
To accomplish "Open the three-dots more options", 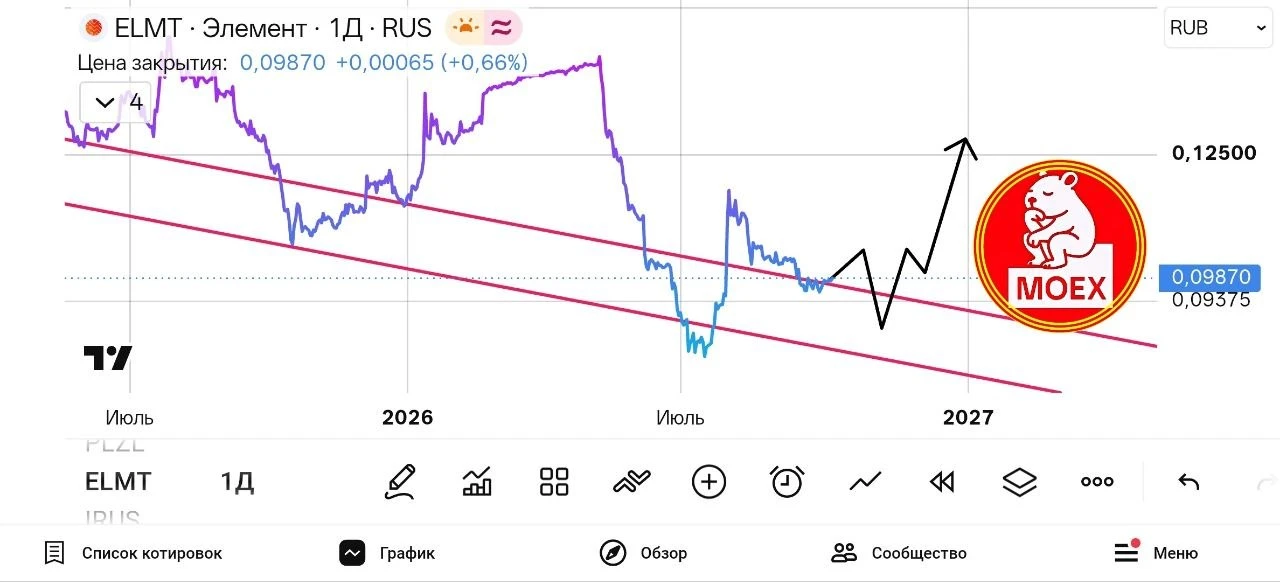I will tap(1097, 482).
